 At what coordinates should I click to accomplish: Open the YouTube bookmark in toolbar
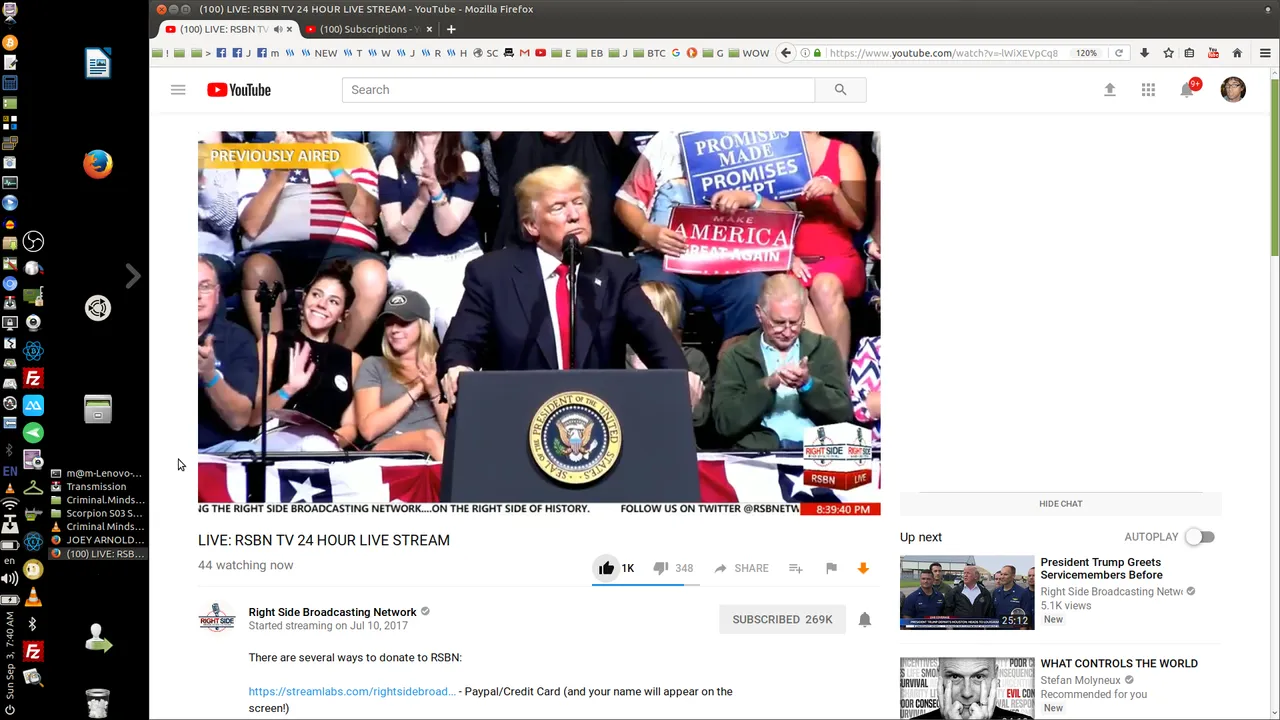point(540,53)
